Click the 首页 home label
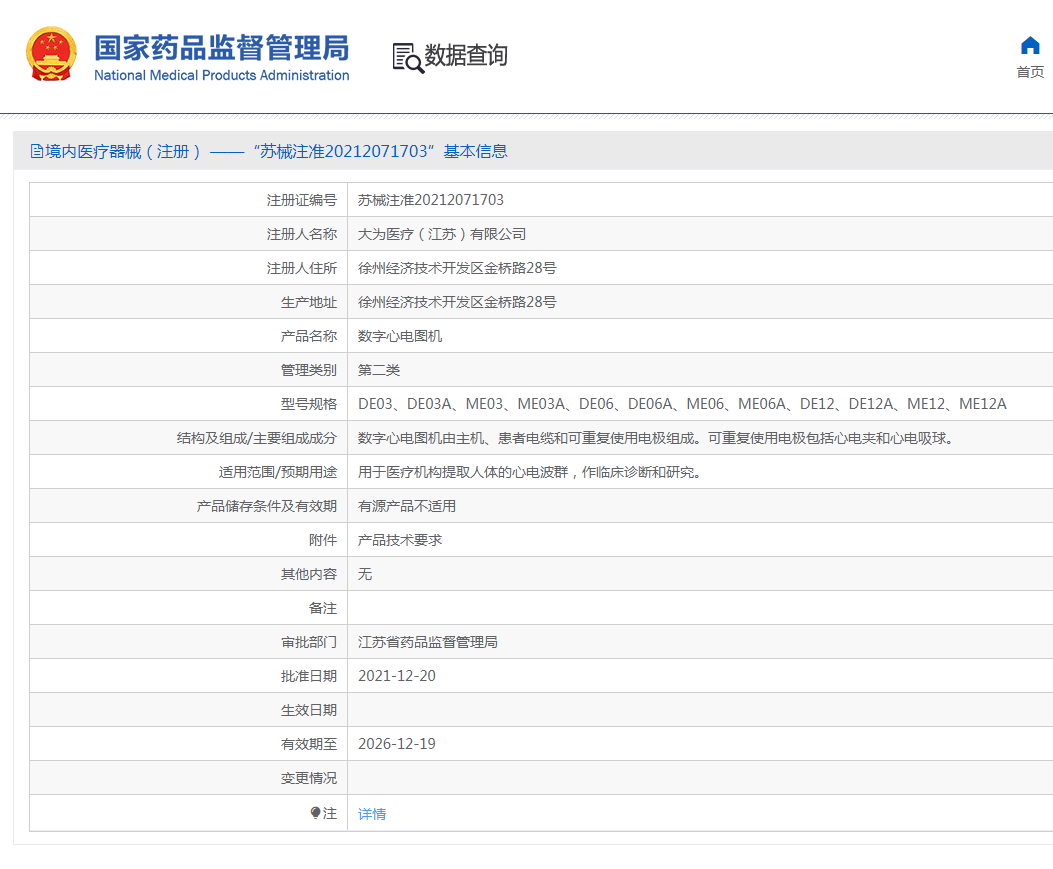Viewport: 1053px width, 869px height. point(1030,72)
